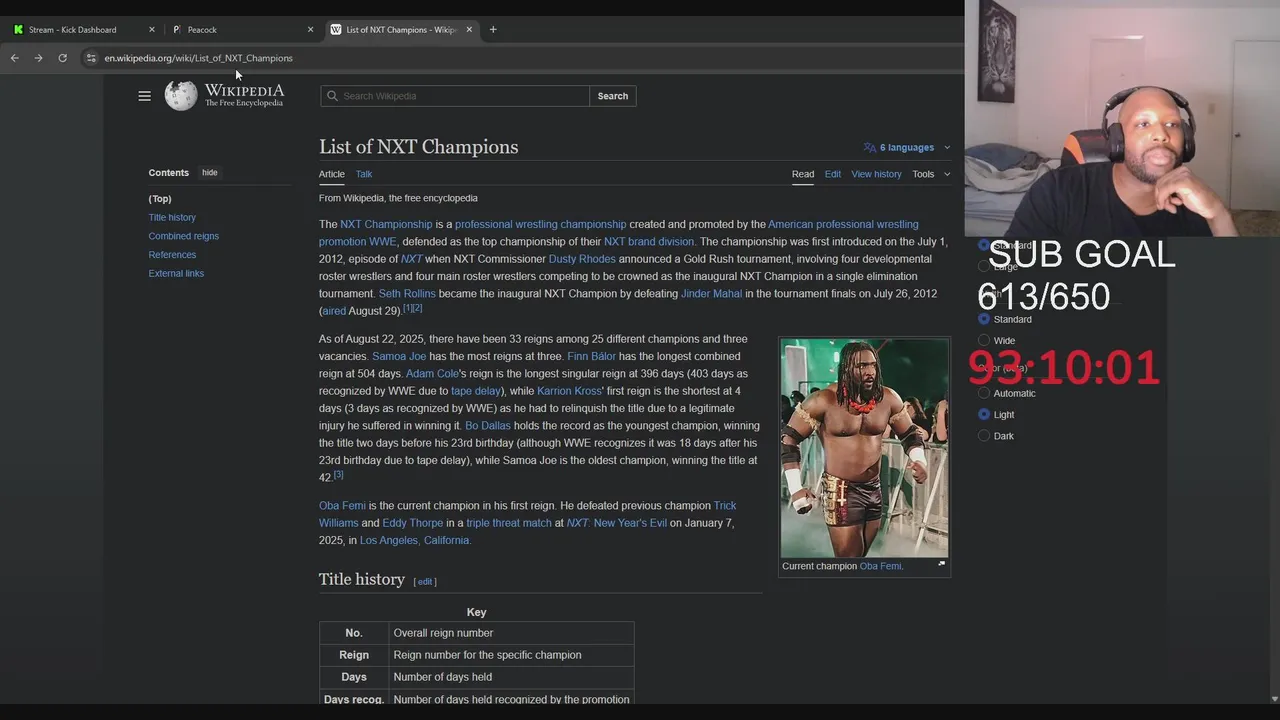Select Standard width radio button
Screen dimensions: 1280x720
[984, 319]
